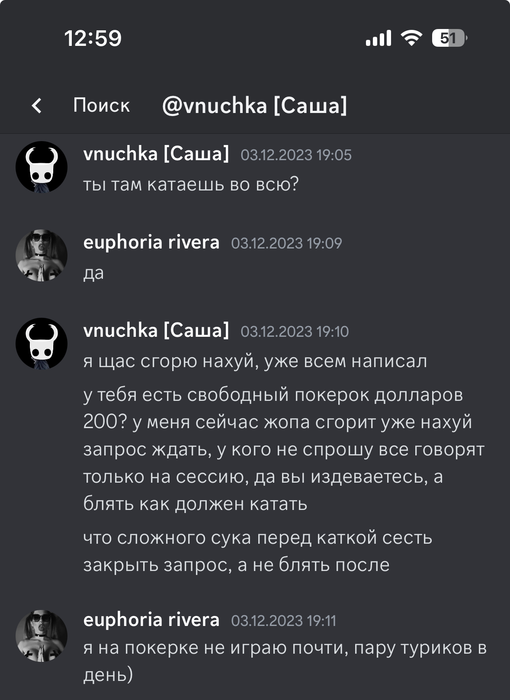Select message "ты там катаешь во всю?"

(x=191, y=184)
